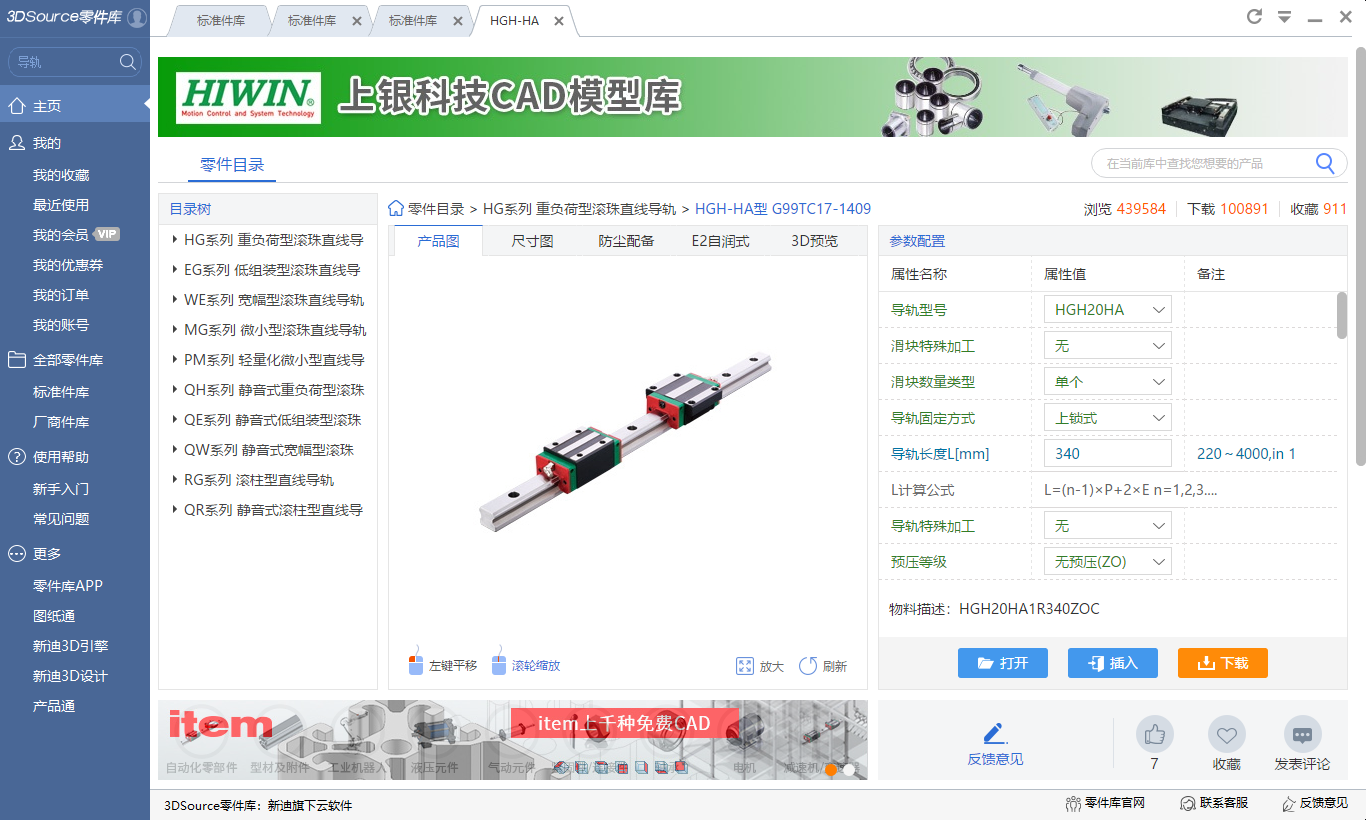
Task: Click the heart 收藏 favorite icon
Action: [x=1227, y=735]
